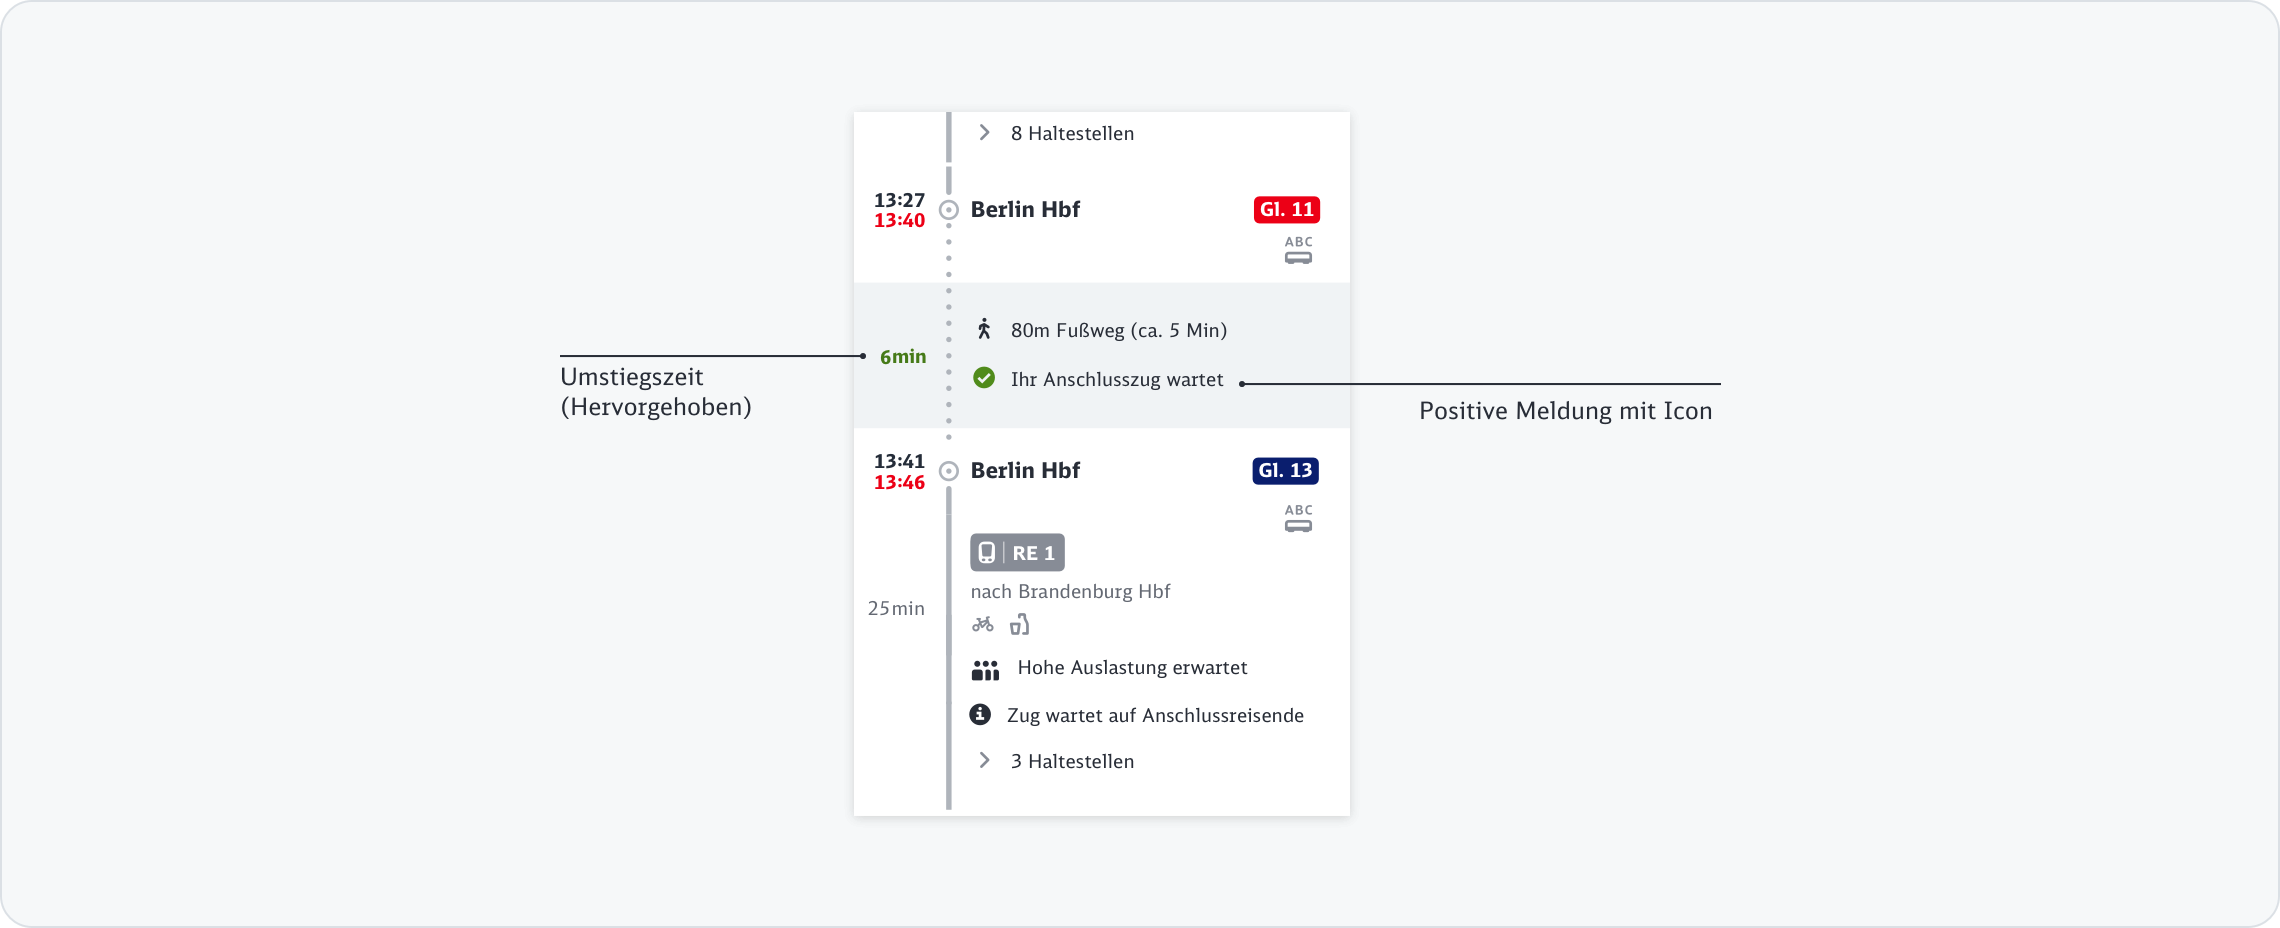Click the walking pedestrian icon
This screenshot has width=2280, height=928.
984,329
